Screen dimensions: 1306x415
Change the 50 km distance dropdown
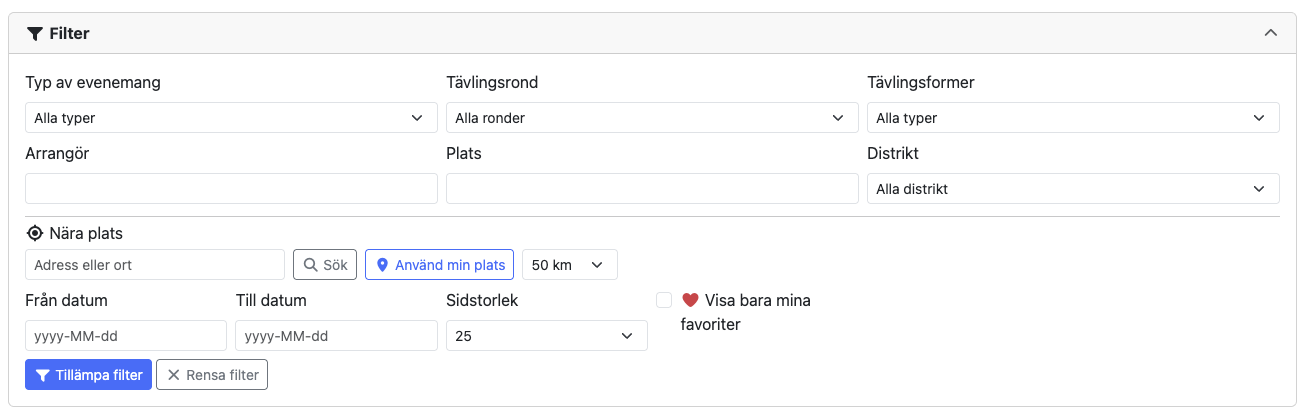tap(569, 265)
